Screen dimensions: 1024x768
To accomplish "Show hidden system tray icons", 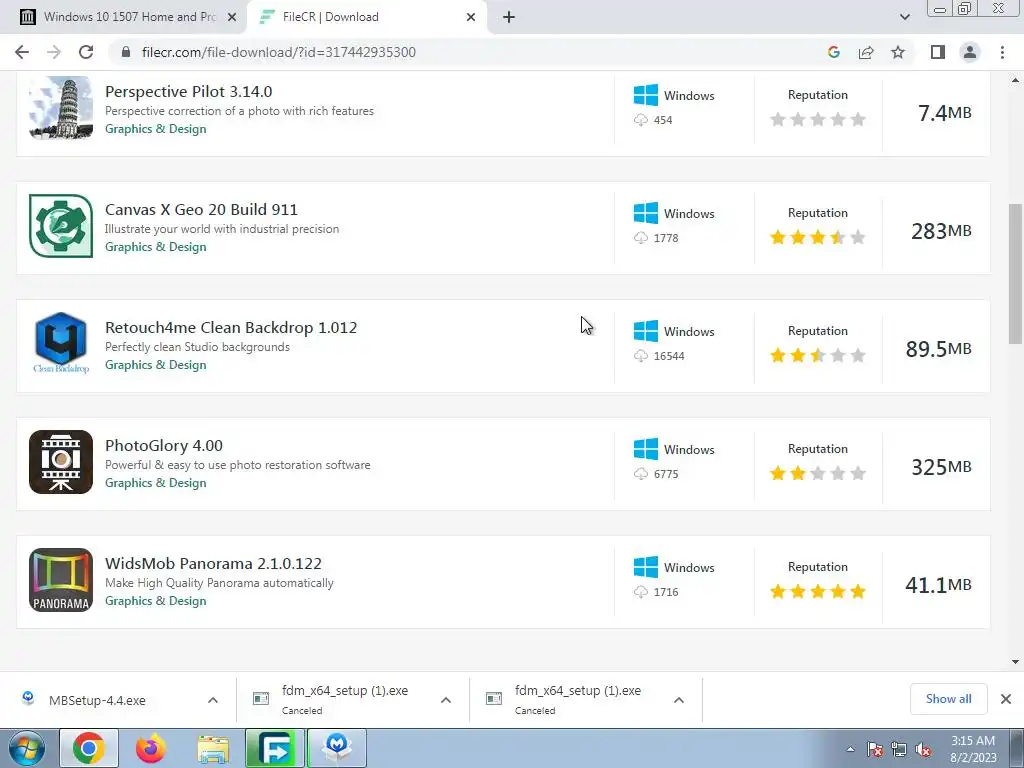I will click(x=850, y=749).
